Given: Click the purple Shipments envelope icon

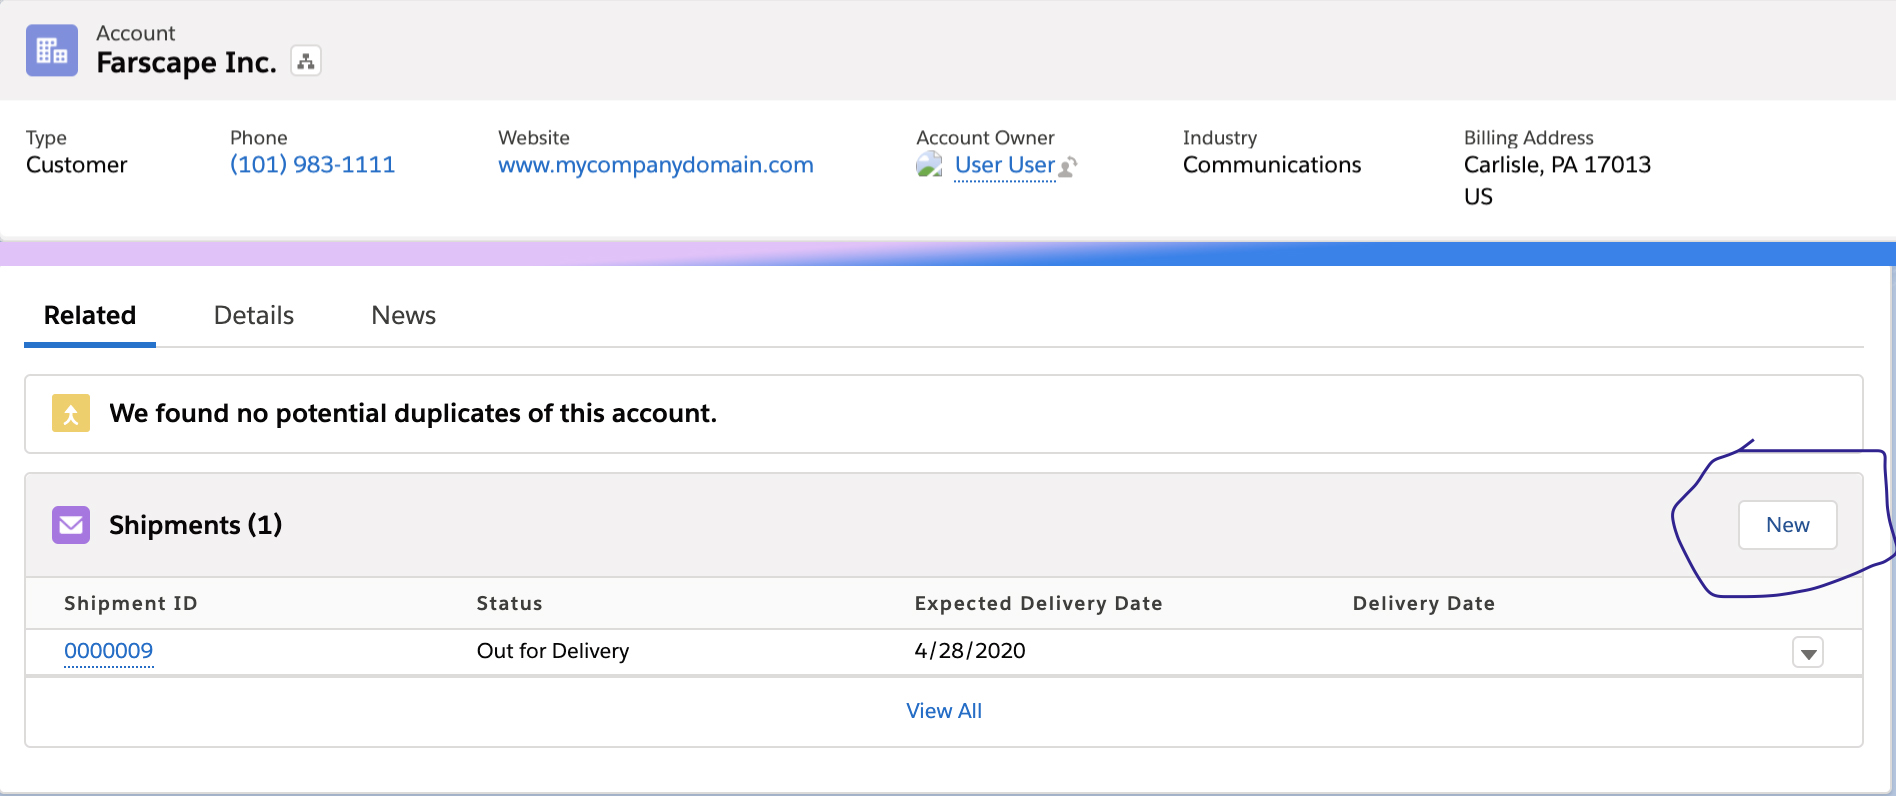Looking at the screenshot, I should (71, 525).
